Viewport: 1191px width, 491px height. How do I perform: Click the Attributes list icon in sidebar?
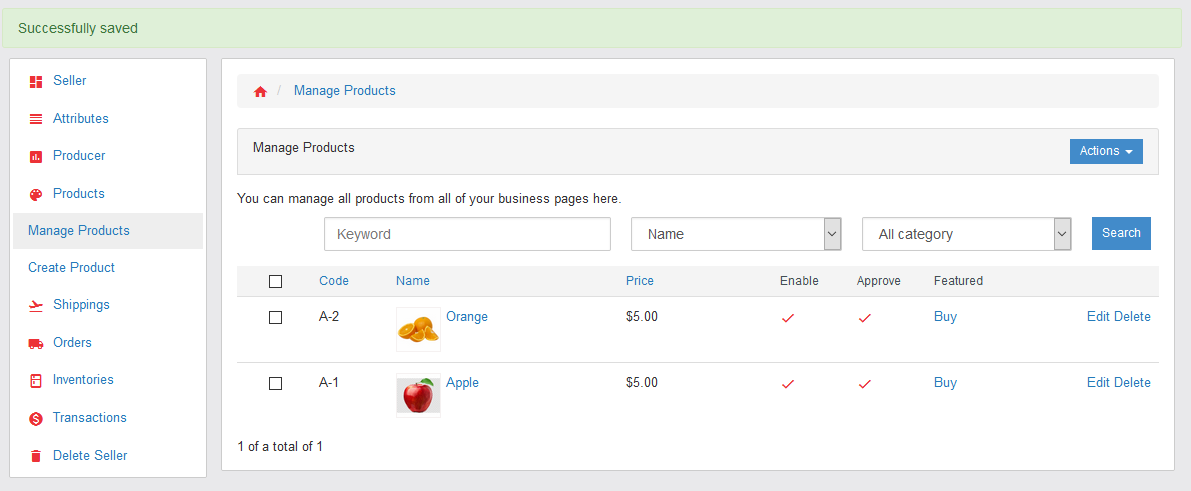click(x=36, y=119)
